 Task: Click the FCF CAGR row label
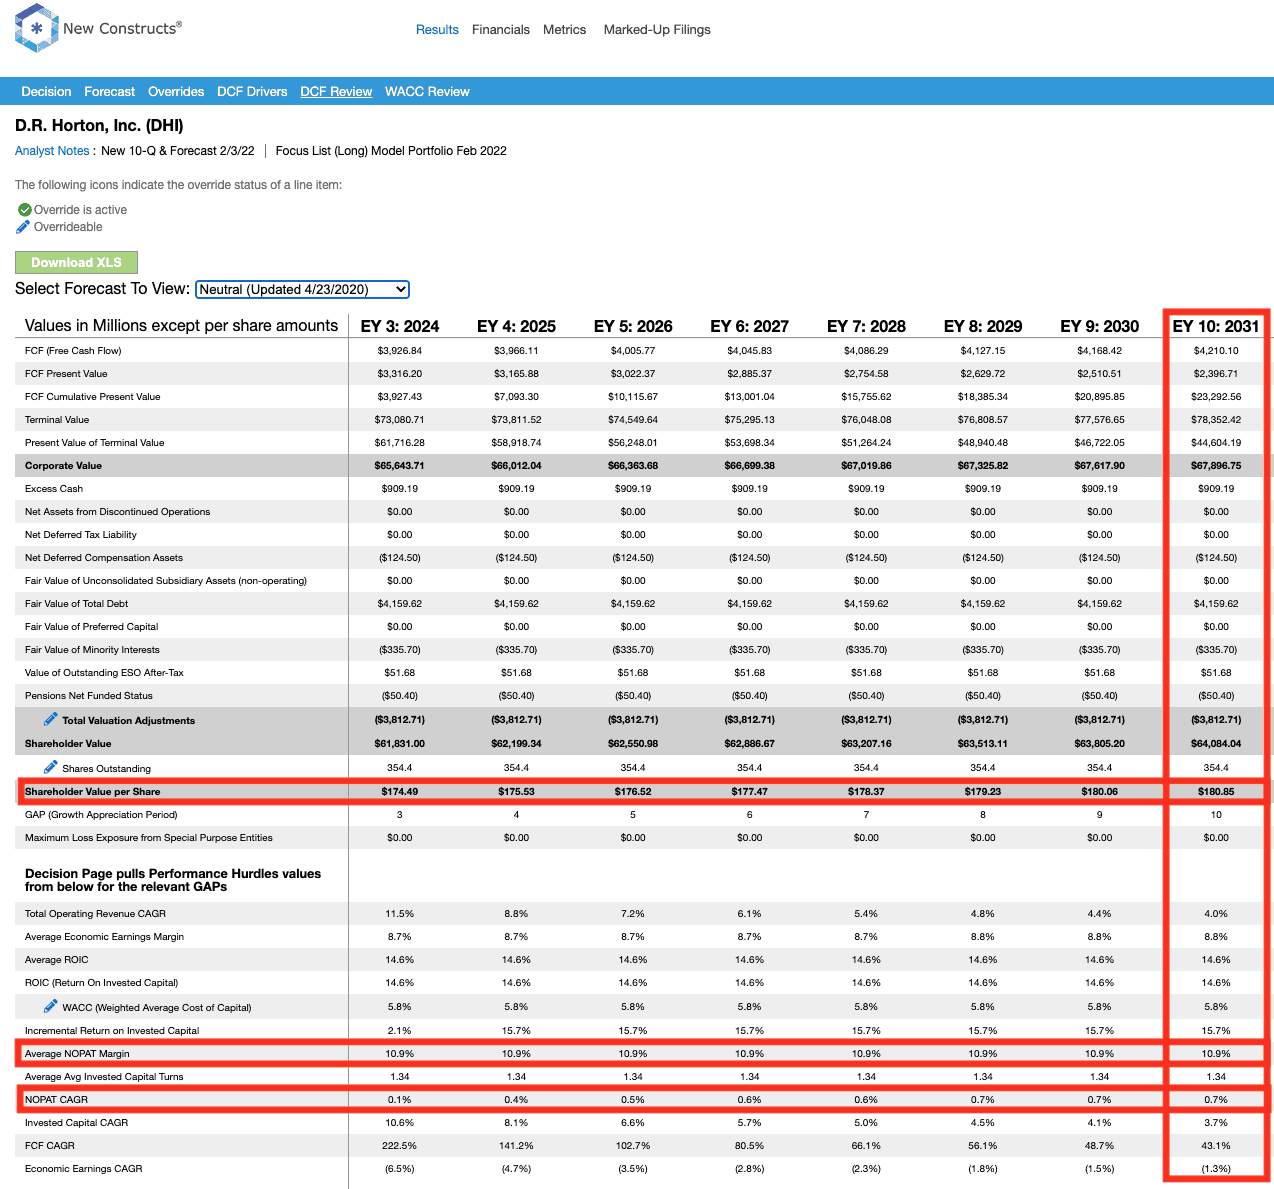(50, 1146)
